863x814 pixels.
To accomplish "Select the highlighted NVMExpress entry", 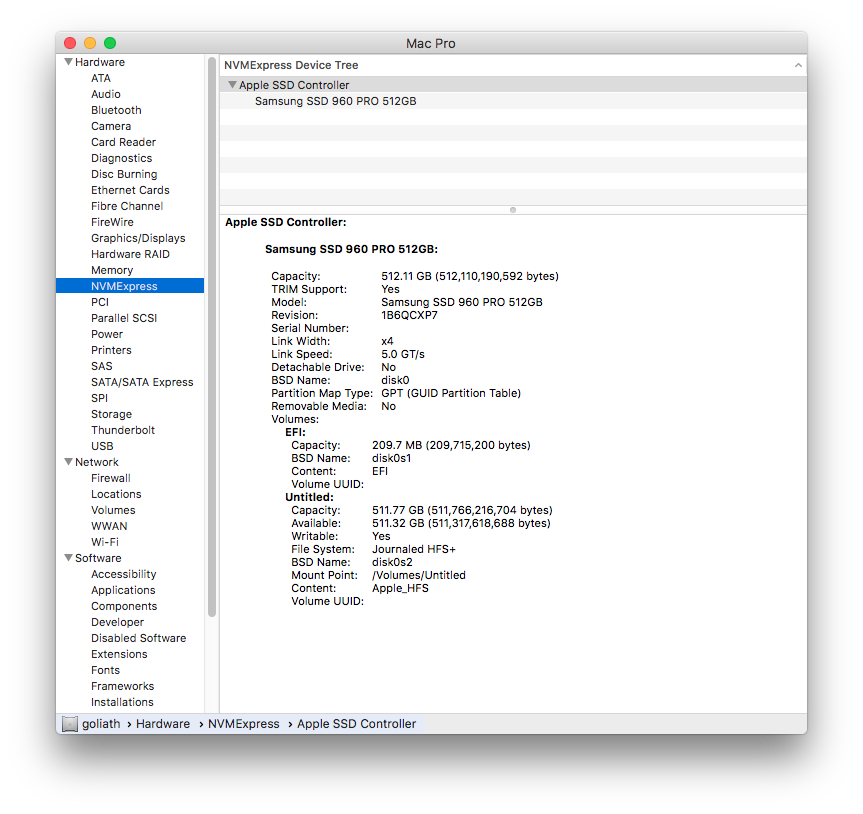I will tap(130, 286).
